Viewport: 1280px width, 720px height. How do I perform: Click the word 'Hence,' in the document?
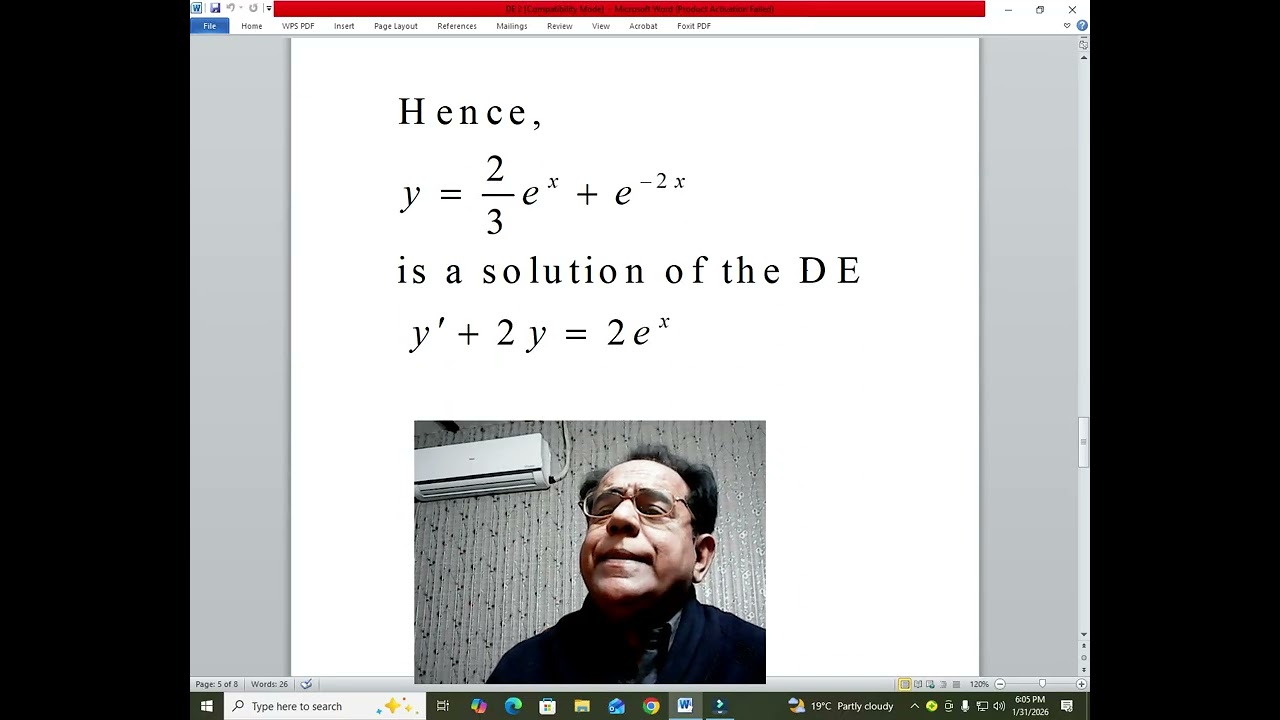pyautogui.click(x=470, y=112)
